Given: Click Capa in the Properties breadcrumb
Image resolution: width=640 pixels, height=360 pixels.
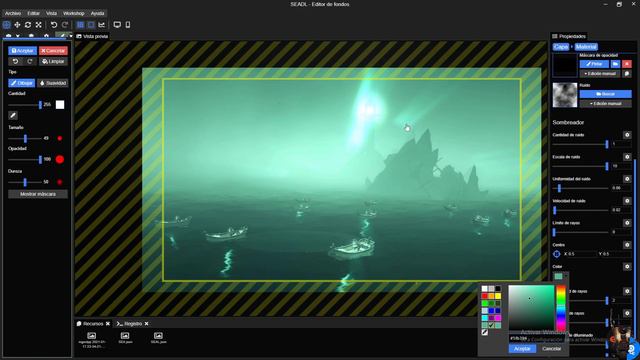Looking at the screenshot, I should (560, 47).
